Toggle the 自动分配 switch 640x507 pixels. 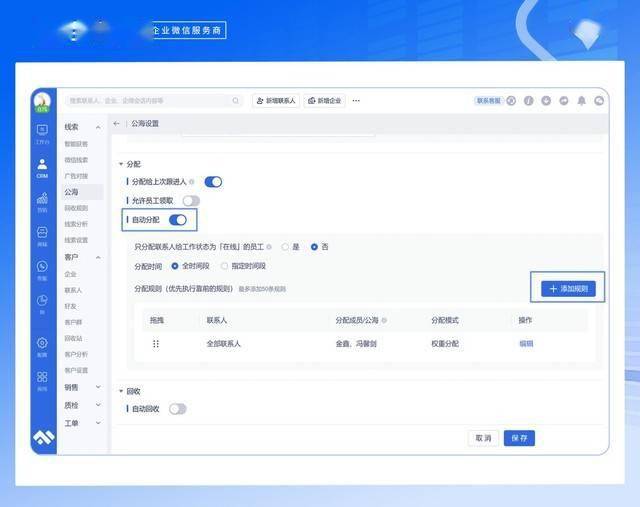coord(178,220)
